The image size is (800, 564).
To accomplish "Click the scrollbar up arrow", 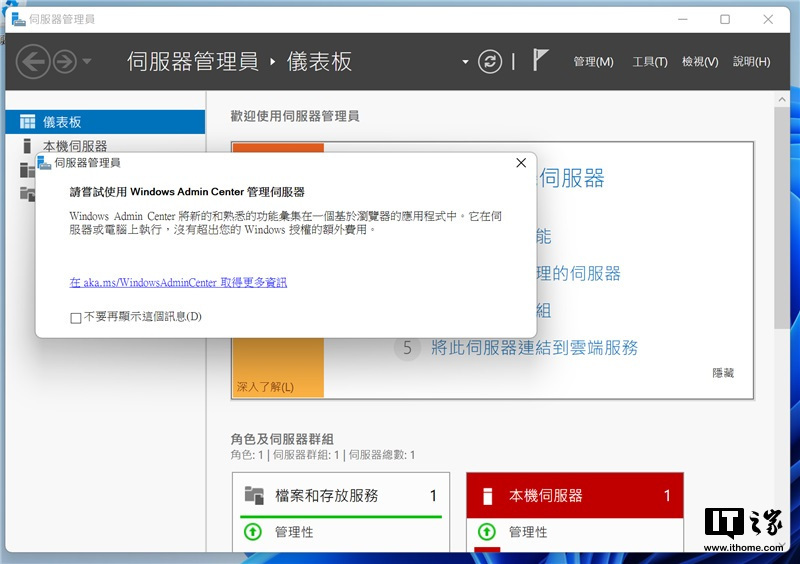I will pos(782,100).
